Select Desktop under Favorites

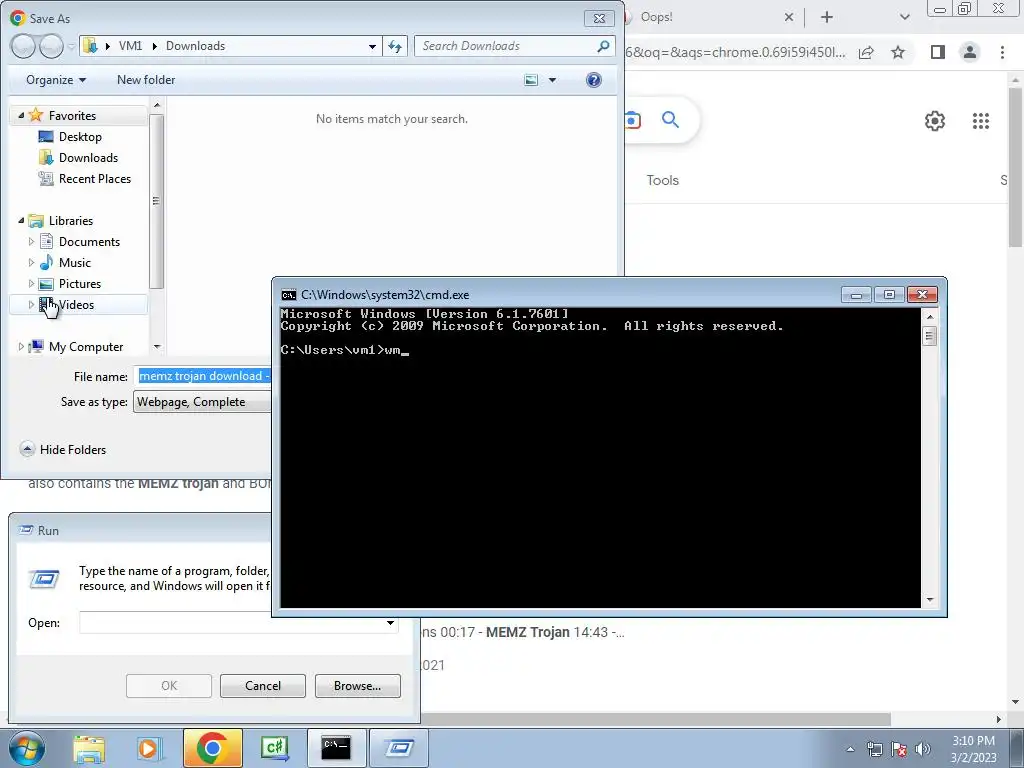point(80,136)
